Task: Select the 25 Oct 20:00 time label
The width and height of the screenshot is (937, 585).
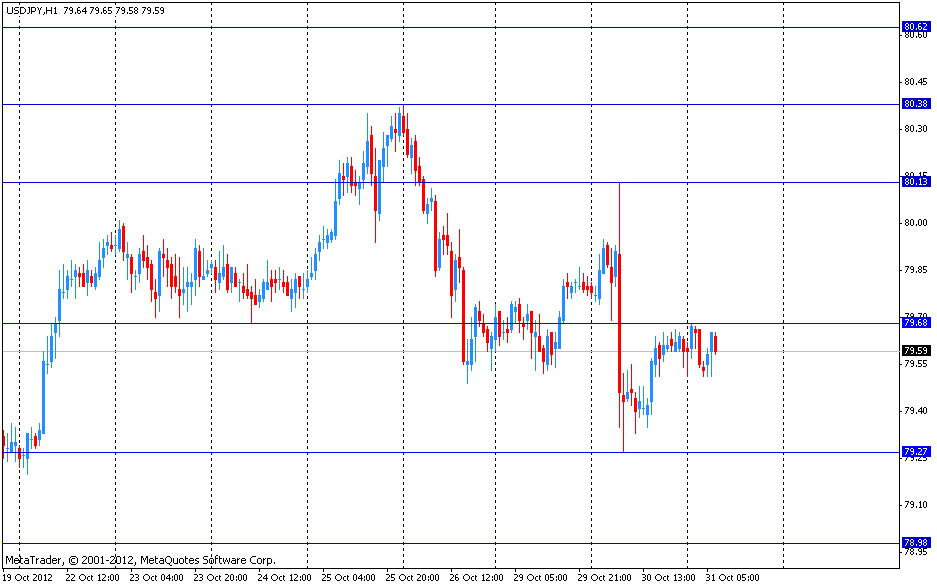Action: (x=413, y=577)
